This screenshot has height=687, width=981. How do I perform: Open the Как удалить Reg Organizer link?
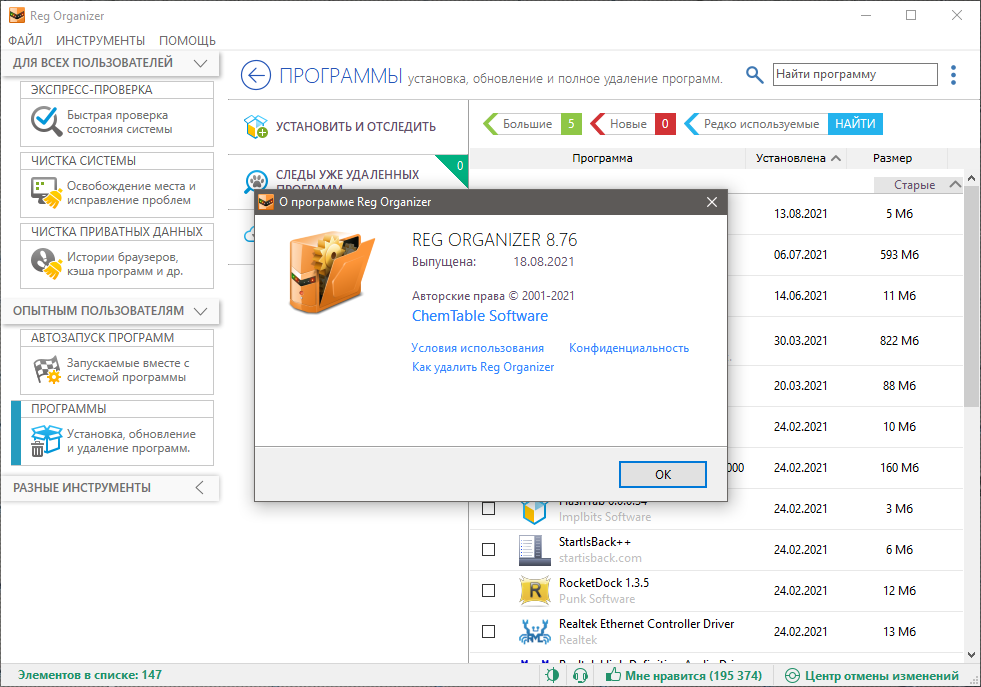tap(483, 367)
